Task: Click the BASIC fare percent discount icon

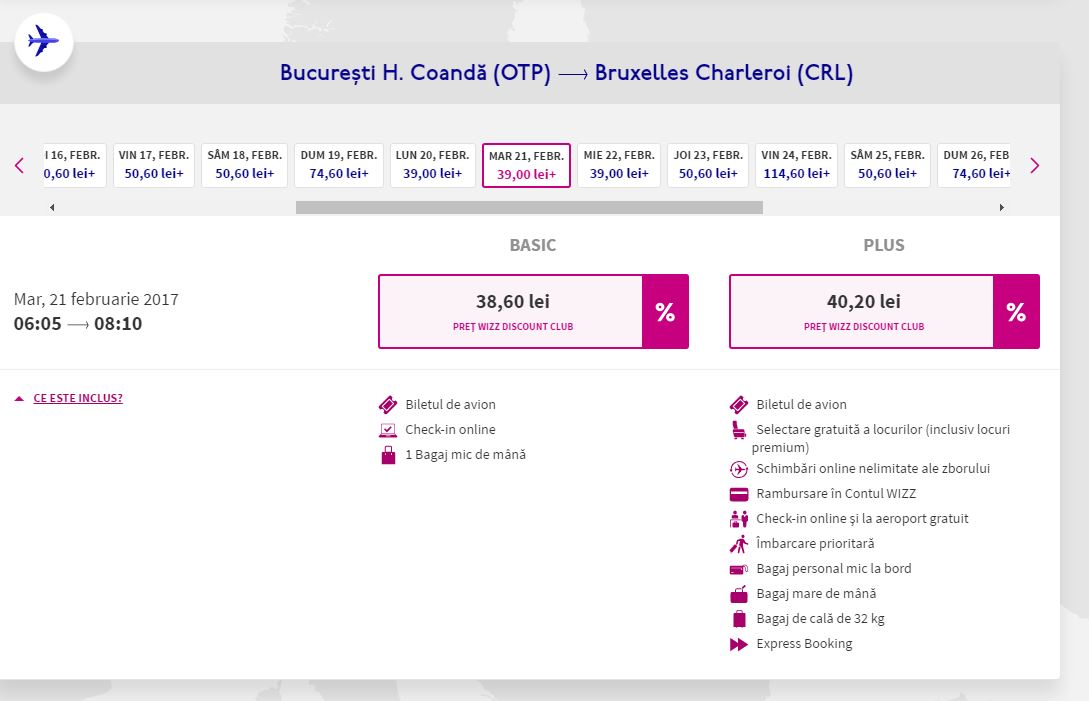Action: click(x=665, y=312)
